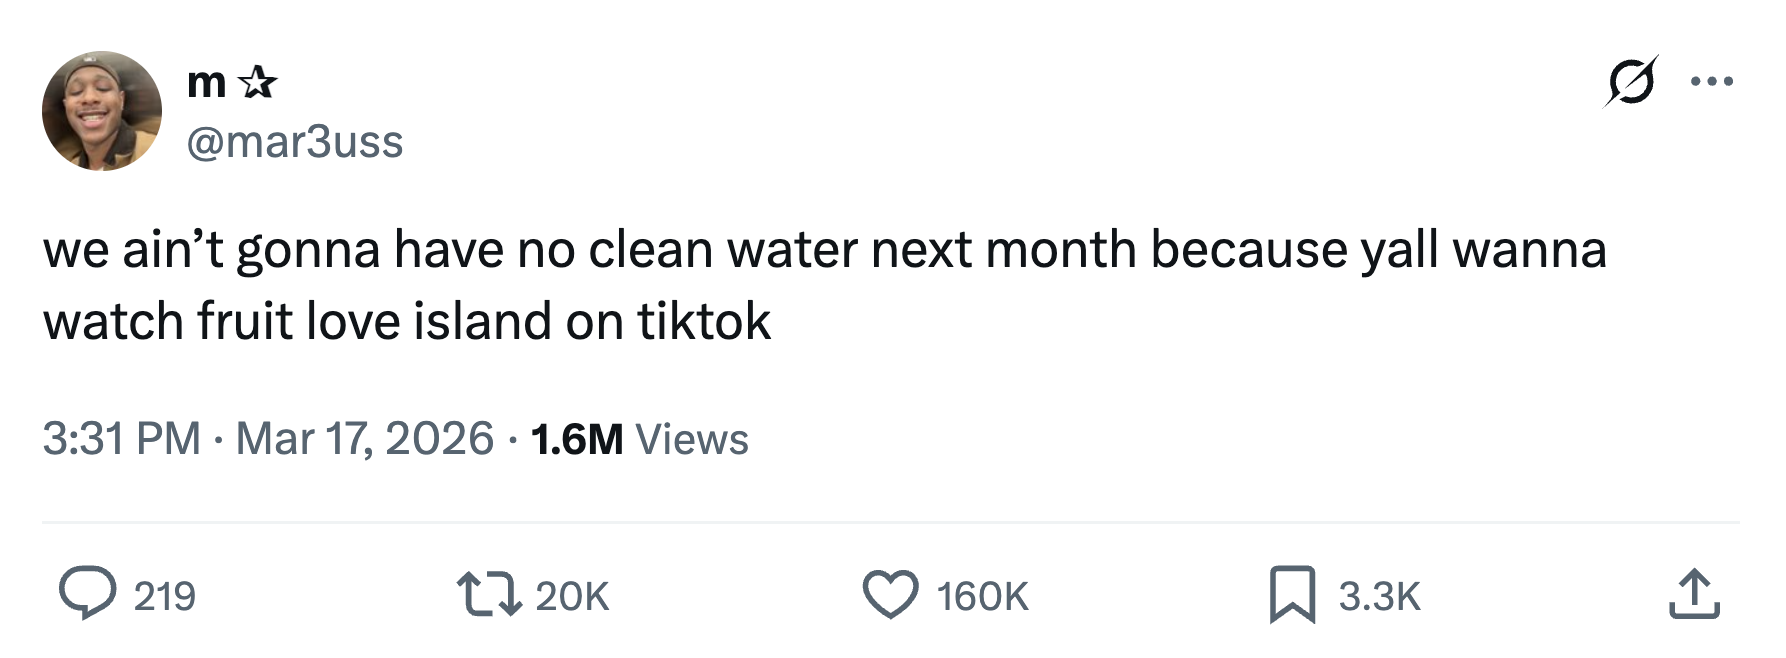Open the Grok explain-this-post icon
Screen dimensions: 1786x658
(1631, 81)
